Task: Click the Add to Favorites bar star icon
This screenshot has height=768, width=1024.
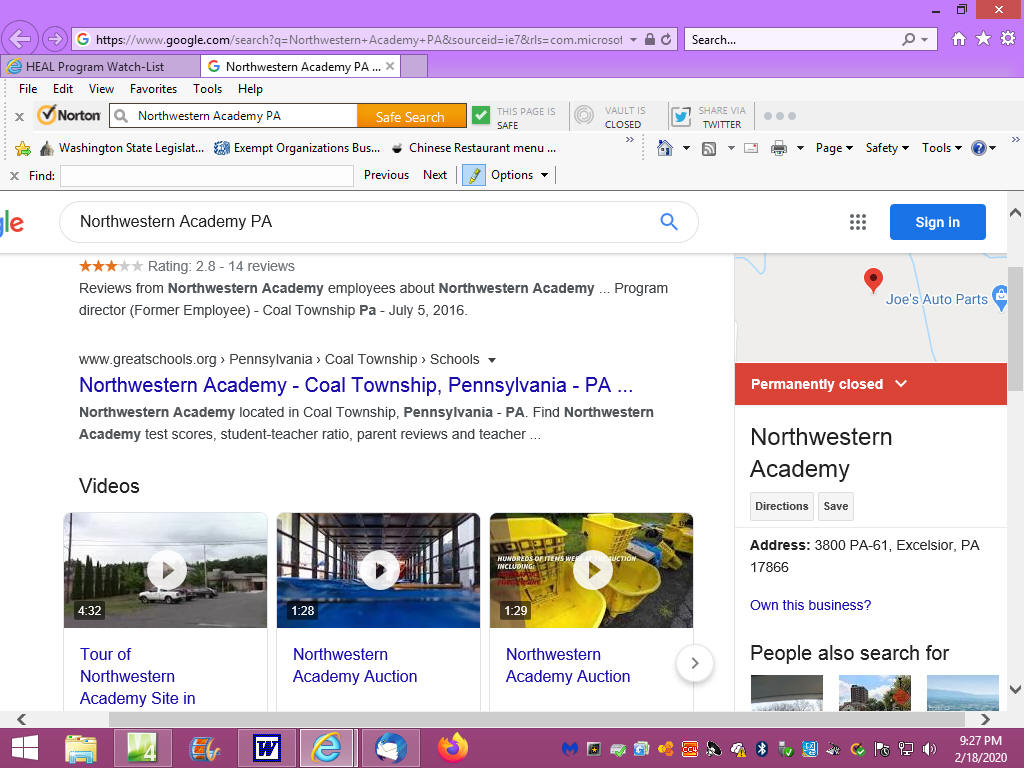Action: [23, 149]
